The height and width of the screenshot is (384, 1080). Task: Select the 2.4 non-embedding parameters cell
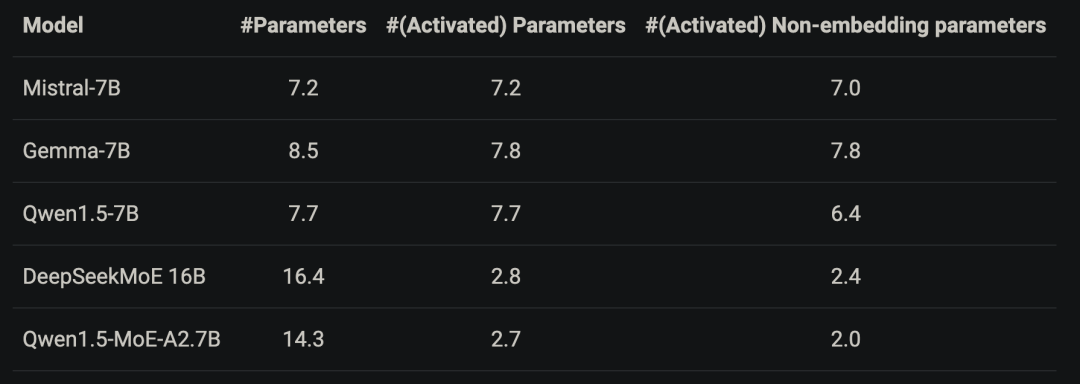point(845,277)
